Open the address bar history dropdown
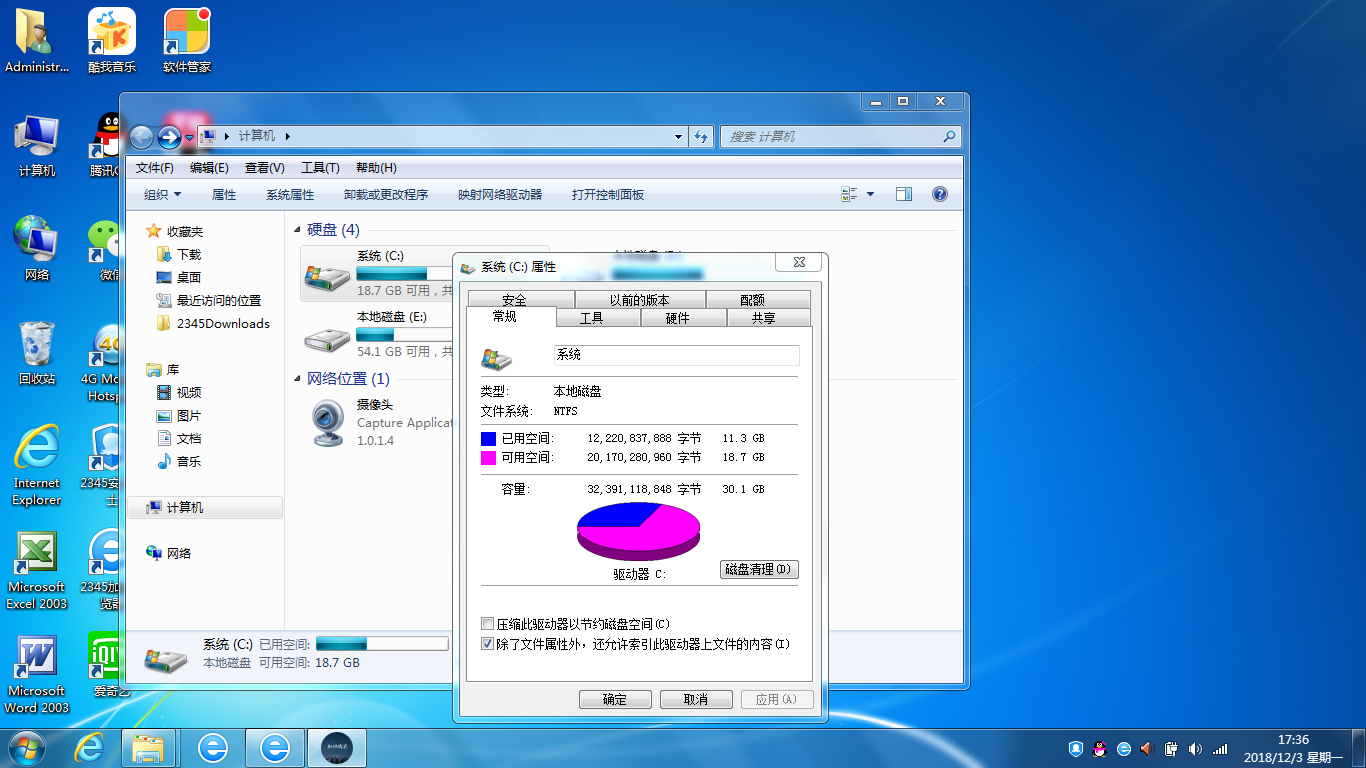The width and height of the screenshot is (1366, 768). click(x=676, y=136)
